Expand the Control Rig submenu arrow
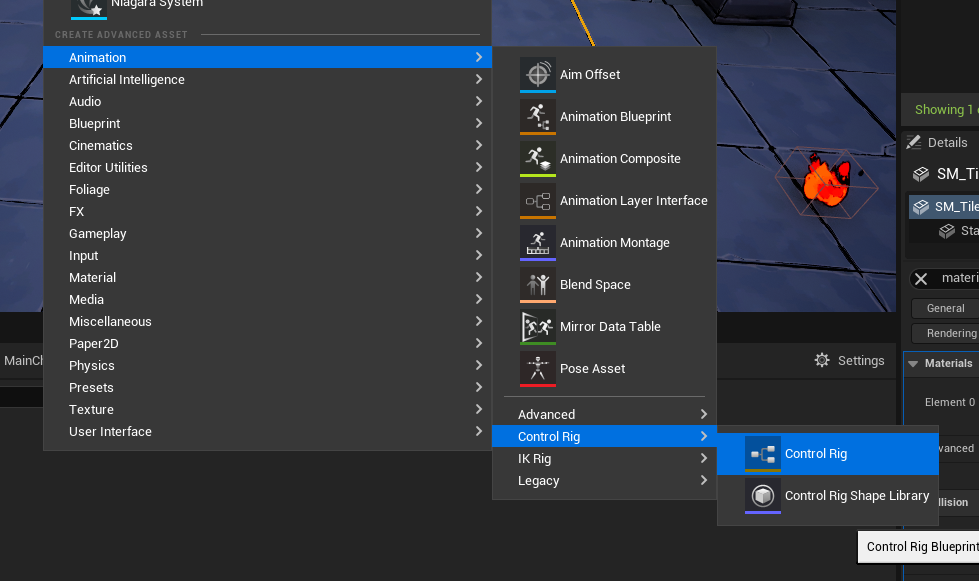 point(704,436)
